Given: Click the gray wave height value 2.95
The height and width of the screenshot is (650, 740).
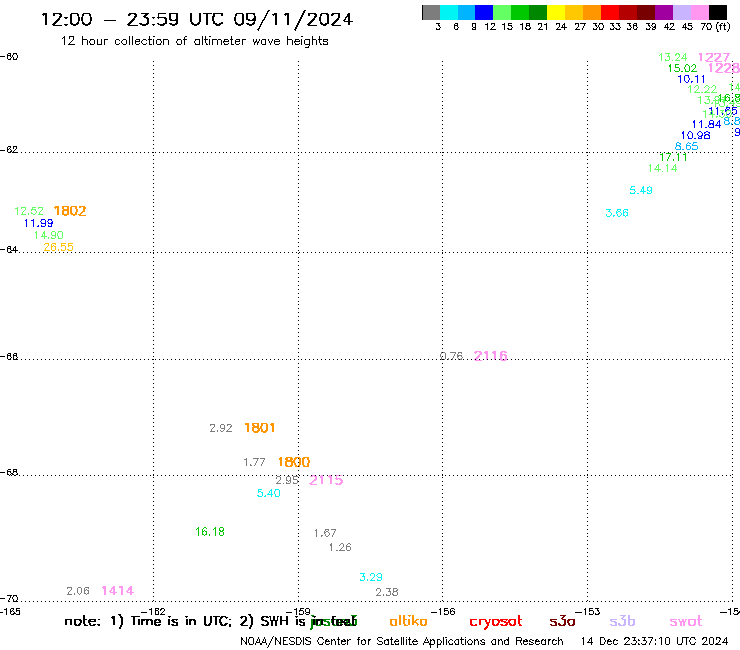Looking at the screenshot, I should [287, 481].
